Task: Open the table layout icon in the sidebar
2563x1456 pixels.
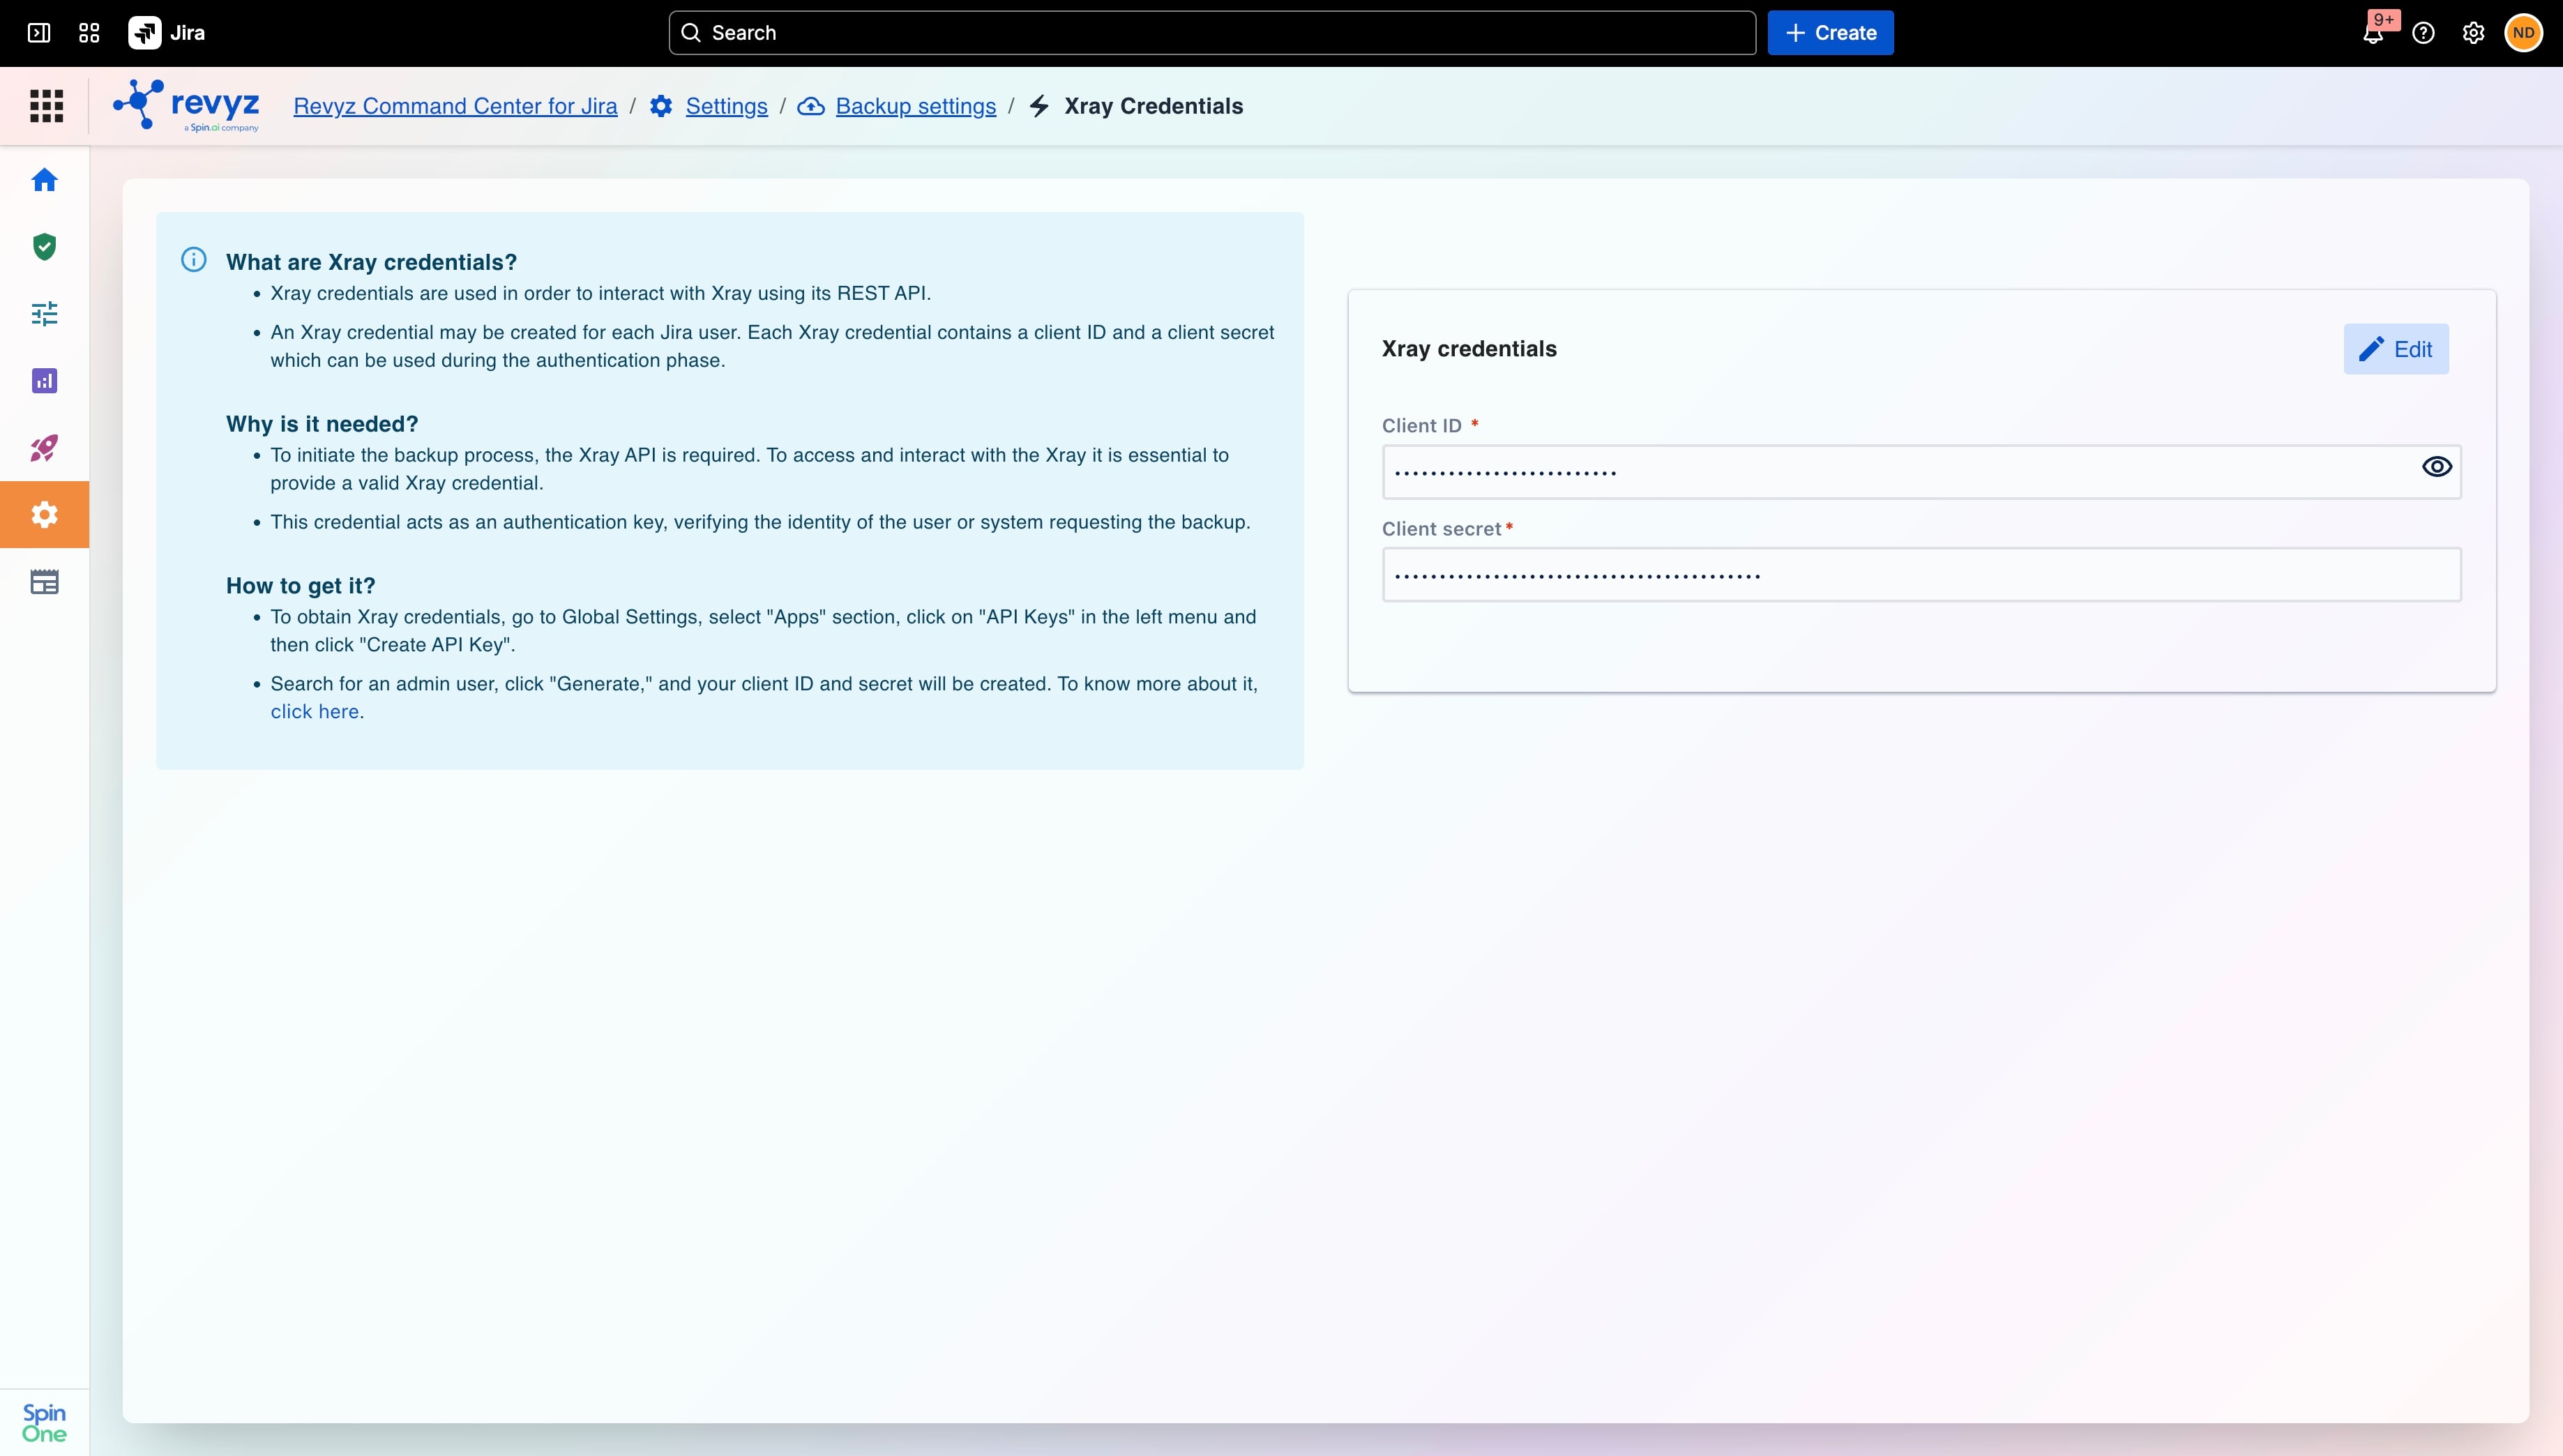Action: (x=44, y=582)
